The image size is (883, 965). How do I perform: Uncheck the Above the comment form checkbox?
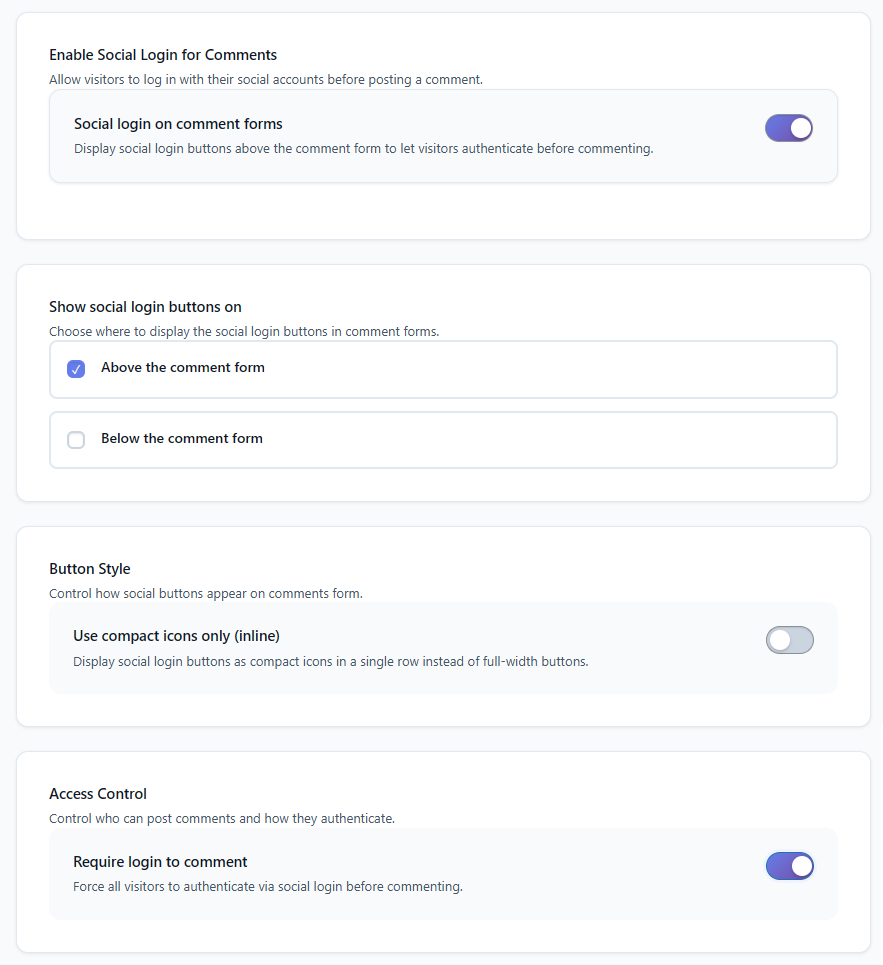click(76, 369)
